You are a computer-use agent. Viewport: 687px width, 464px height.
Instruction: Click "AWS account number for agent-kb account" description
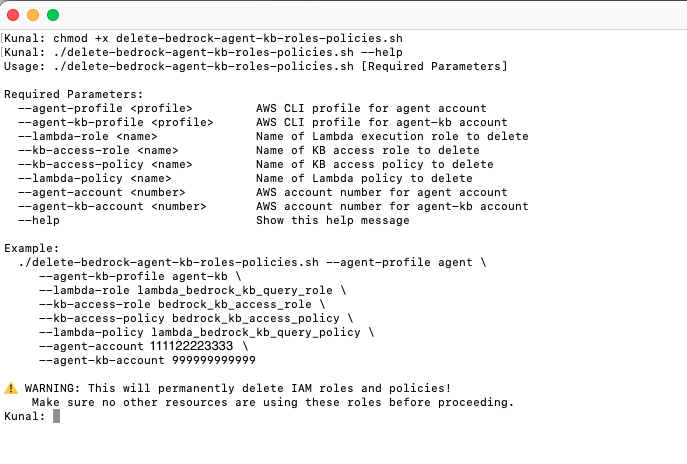[392, 206]
